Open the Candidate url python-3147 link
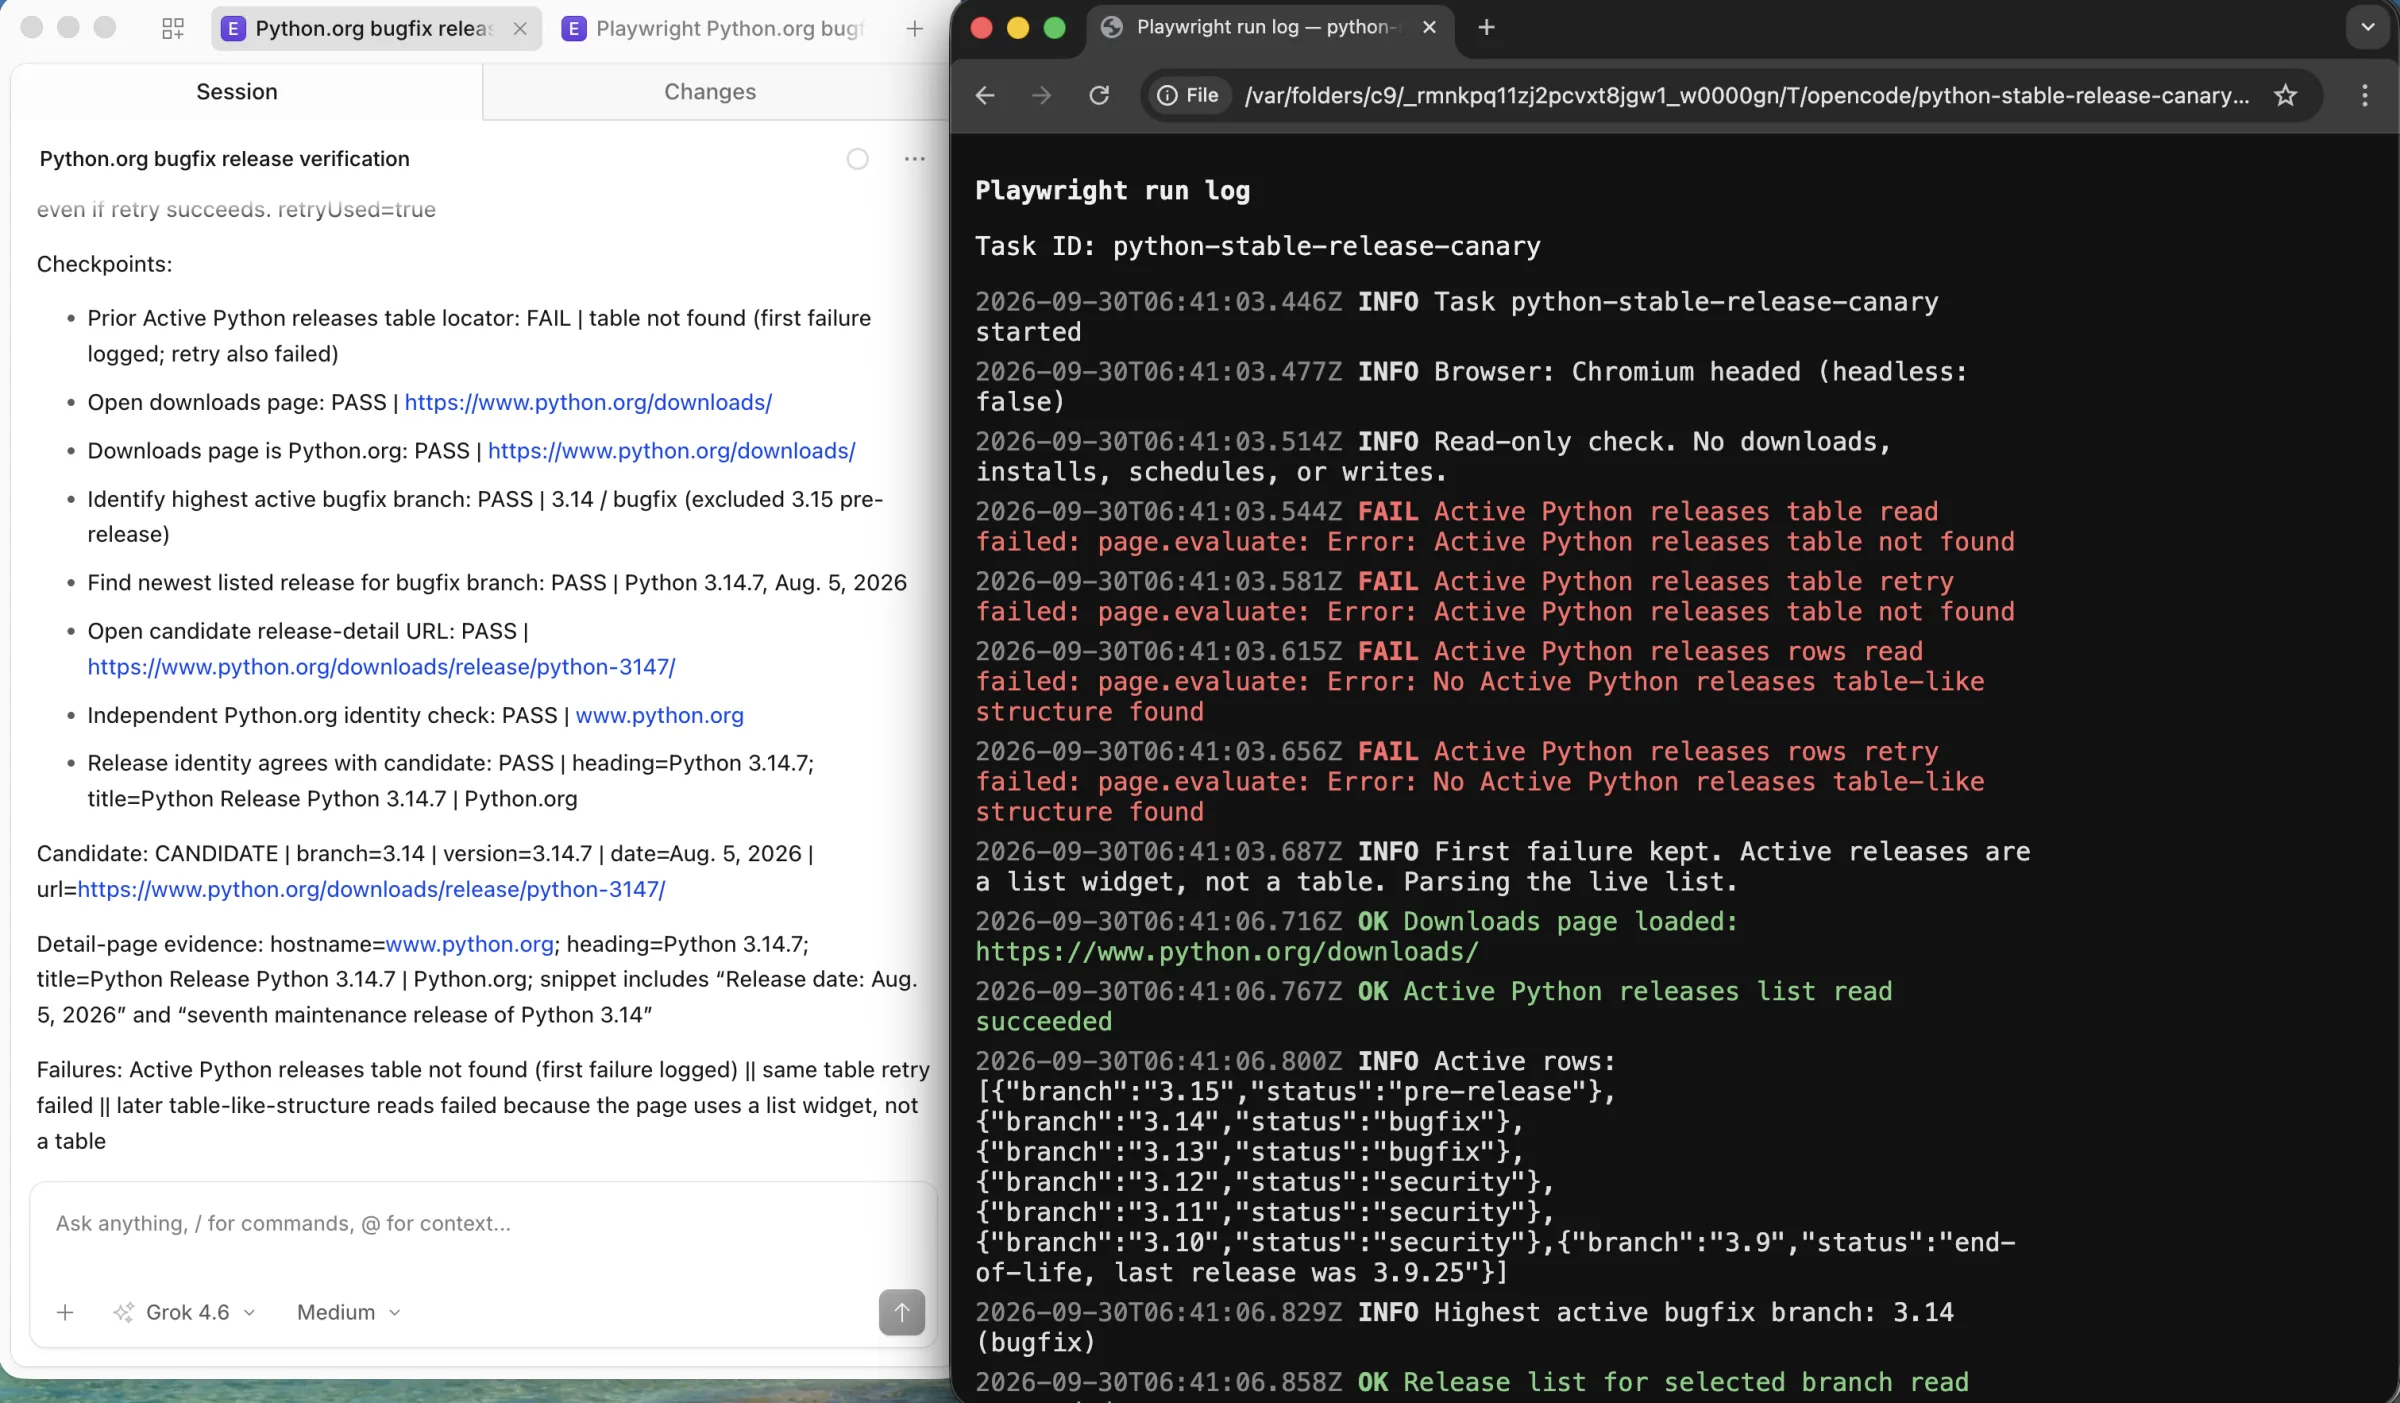This screenshot has height=1403, width=2400. point(371,889)
